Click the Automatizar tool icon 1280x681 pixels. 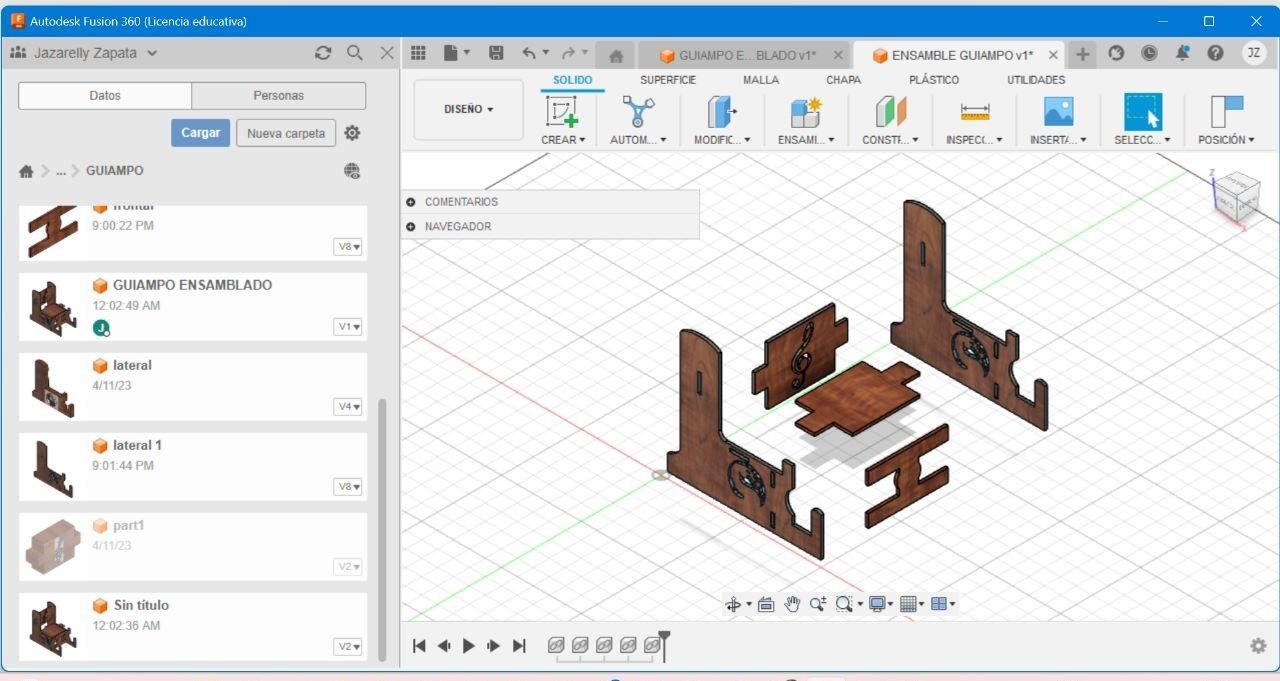point(638,112)
